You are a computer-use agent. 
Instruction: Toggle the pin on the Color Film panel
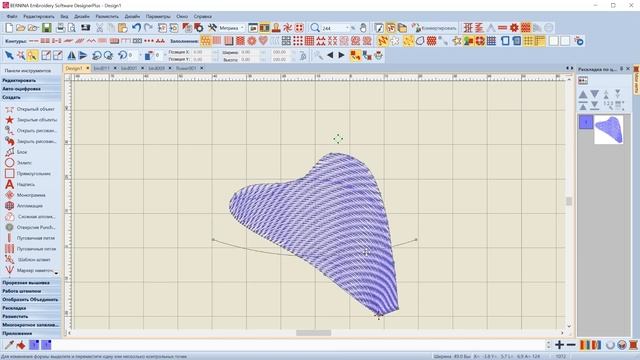[x=621, y=69]
